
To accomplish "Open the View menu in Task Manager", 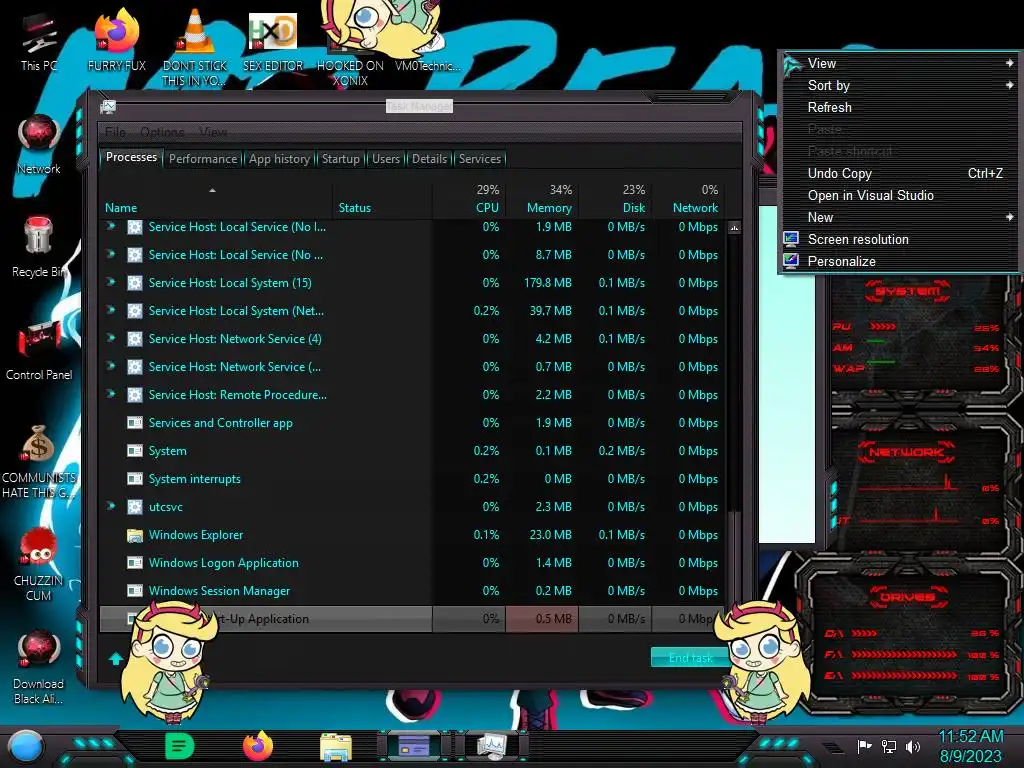I will point(213,132).
